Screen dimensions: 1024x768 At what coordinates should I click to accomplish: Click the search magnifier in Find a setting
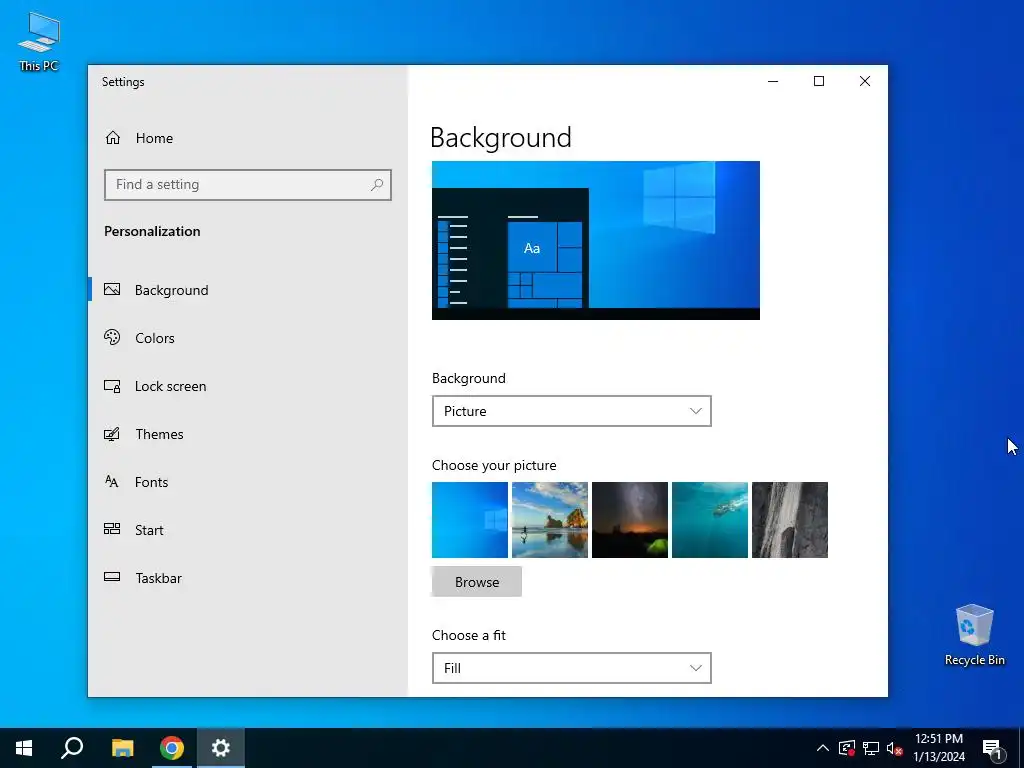pos(377,185)
